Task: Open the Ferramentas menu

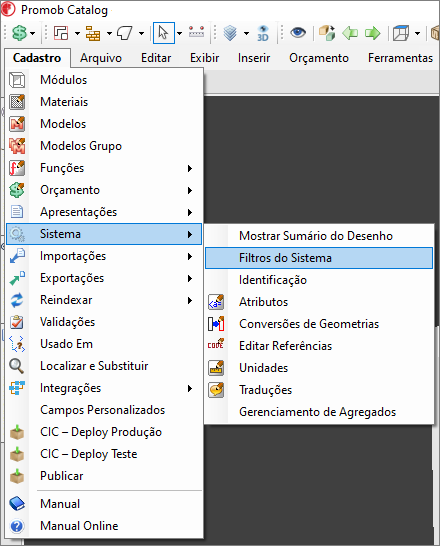Action: pyautogui.click(x=400, y=58)
